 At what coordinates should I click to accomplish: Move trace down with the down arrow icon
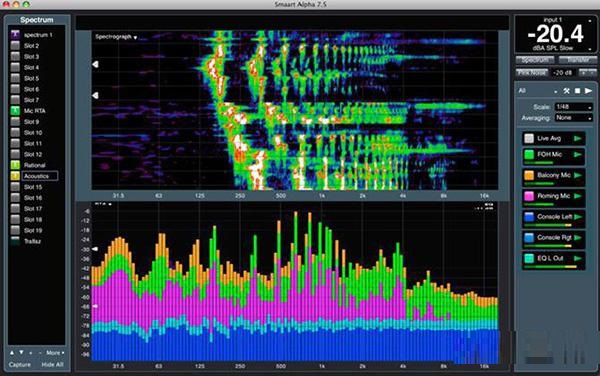click(21, 352)
